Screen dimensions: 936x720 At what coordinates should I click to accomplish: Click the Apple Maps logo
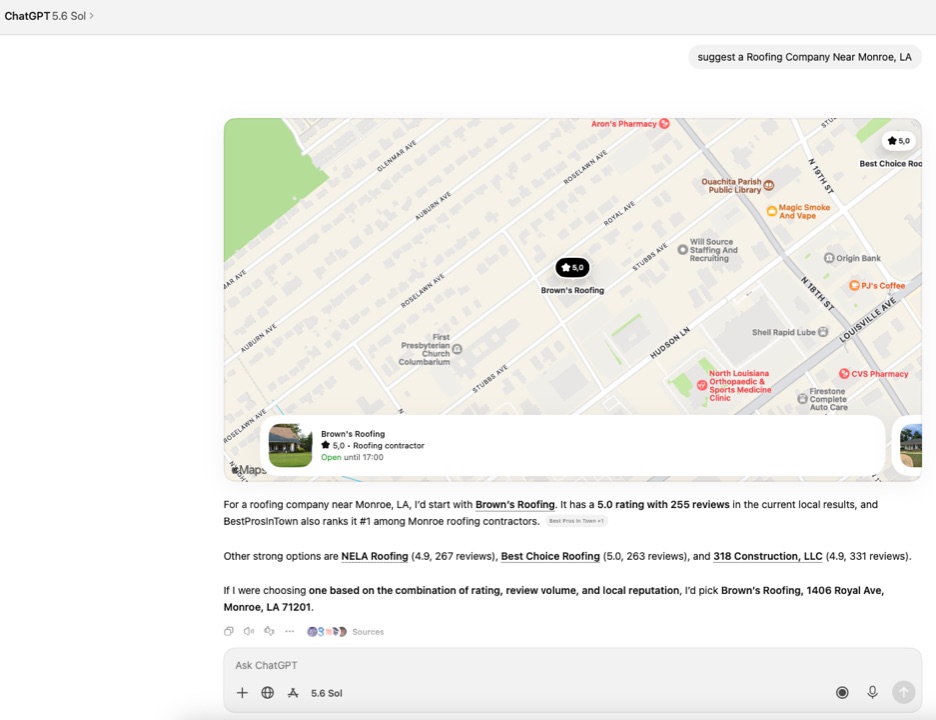[x=249, y=470]
